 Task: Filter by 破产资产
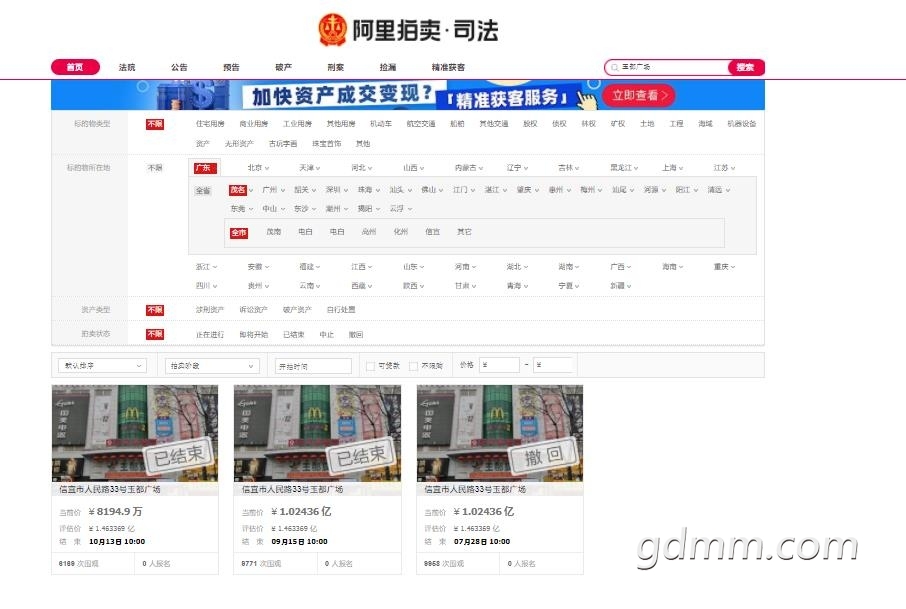[x=297, y=310]
